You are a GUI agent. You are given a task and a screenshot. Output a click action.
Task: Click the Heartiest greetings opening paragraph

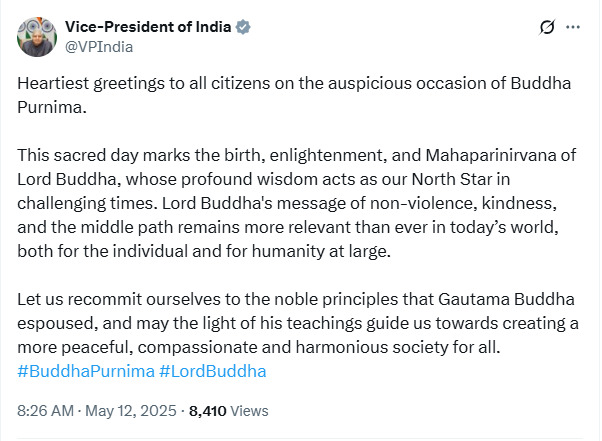[294, 95]
